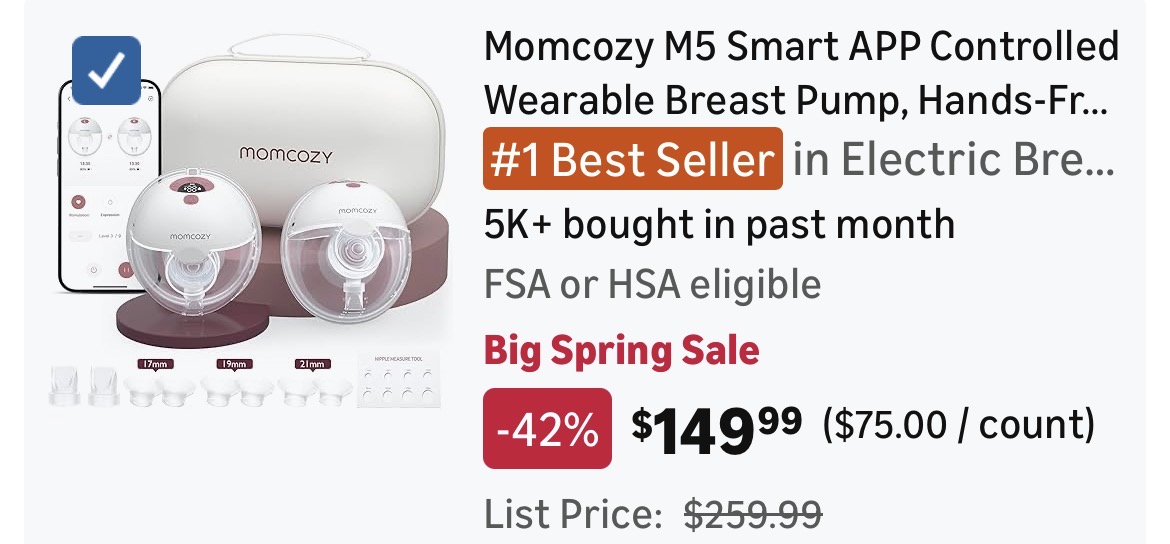Uncheck the blue product selection checkbox
Screen dimensions: 1170x544
[106, 71]
